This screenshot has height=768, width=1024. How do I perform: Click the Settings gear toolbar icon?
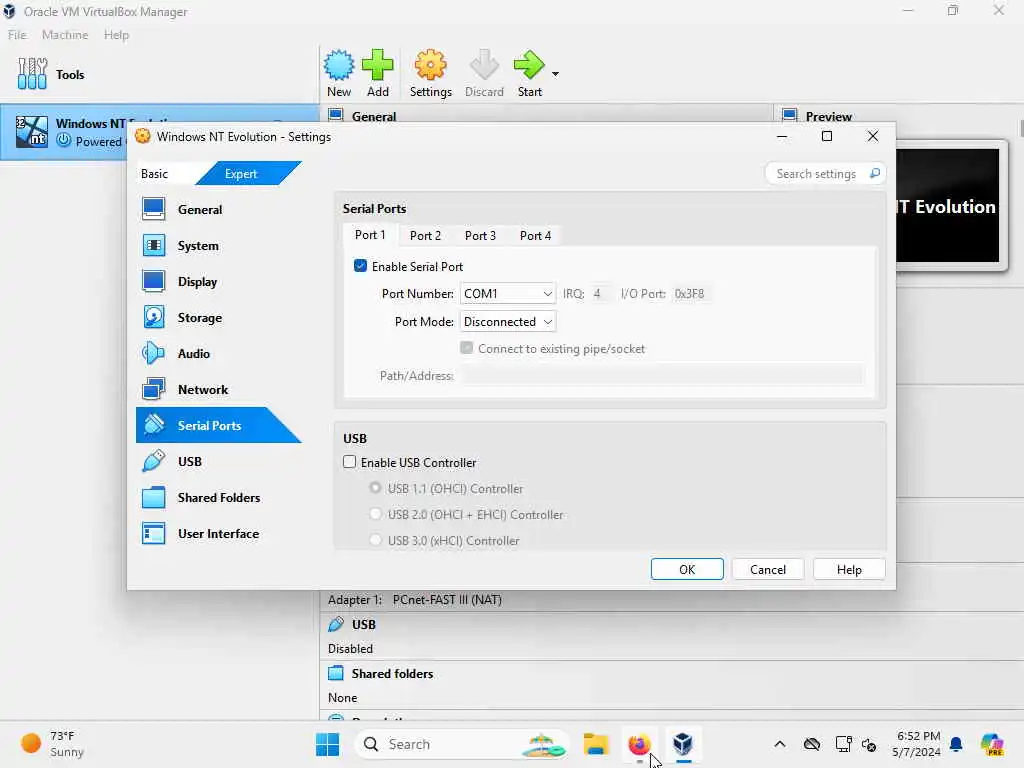click(x=430, y=65)
